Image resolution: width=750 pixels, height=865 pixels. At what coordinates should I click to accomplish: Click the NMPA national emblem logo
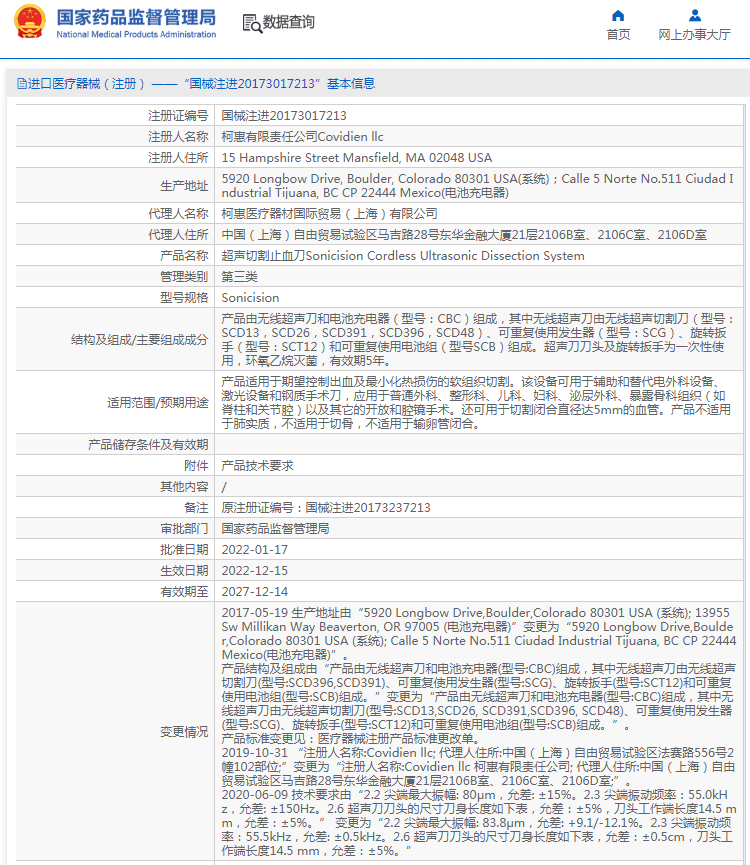tap(29, 22)
